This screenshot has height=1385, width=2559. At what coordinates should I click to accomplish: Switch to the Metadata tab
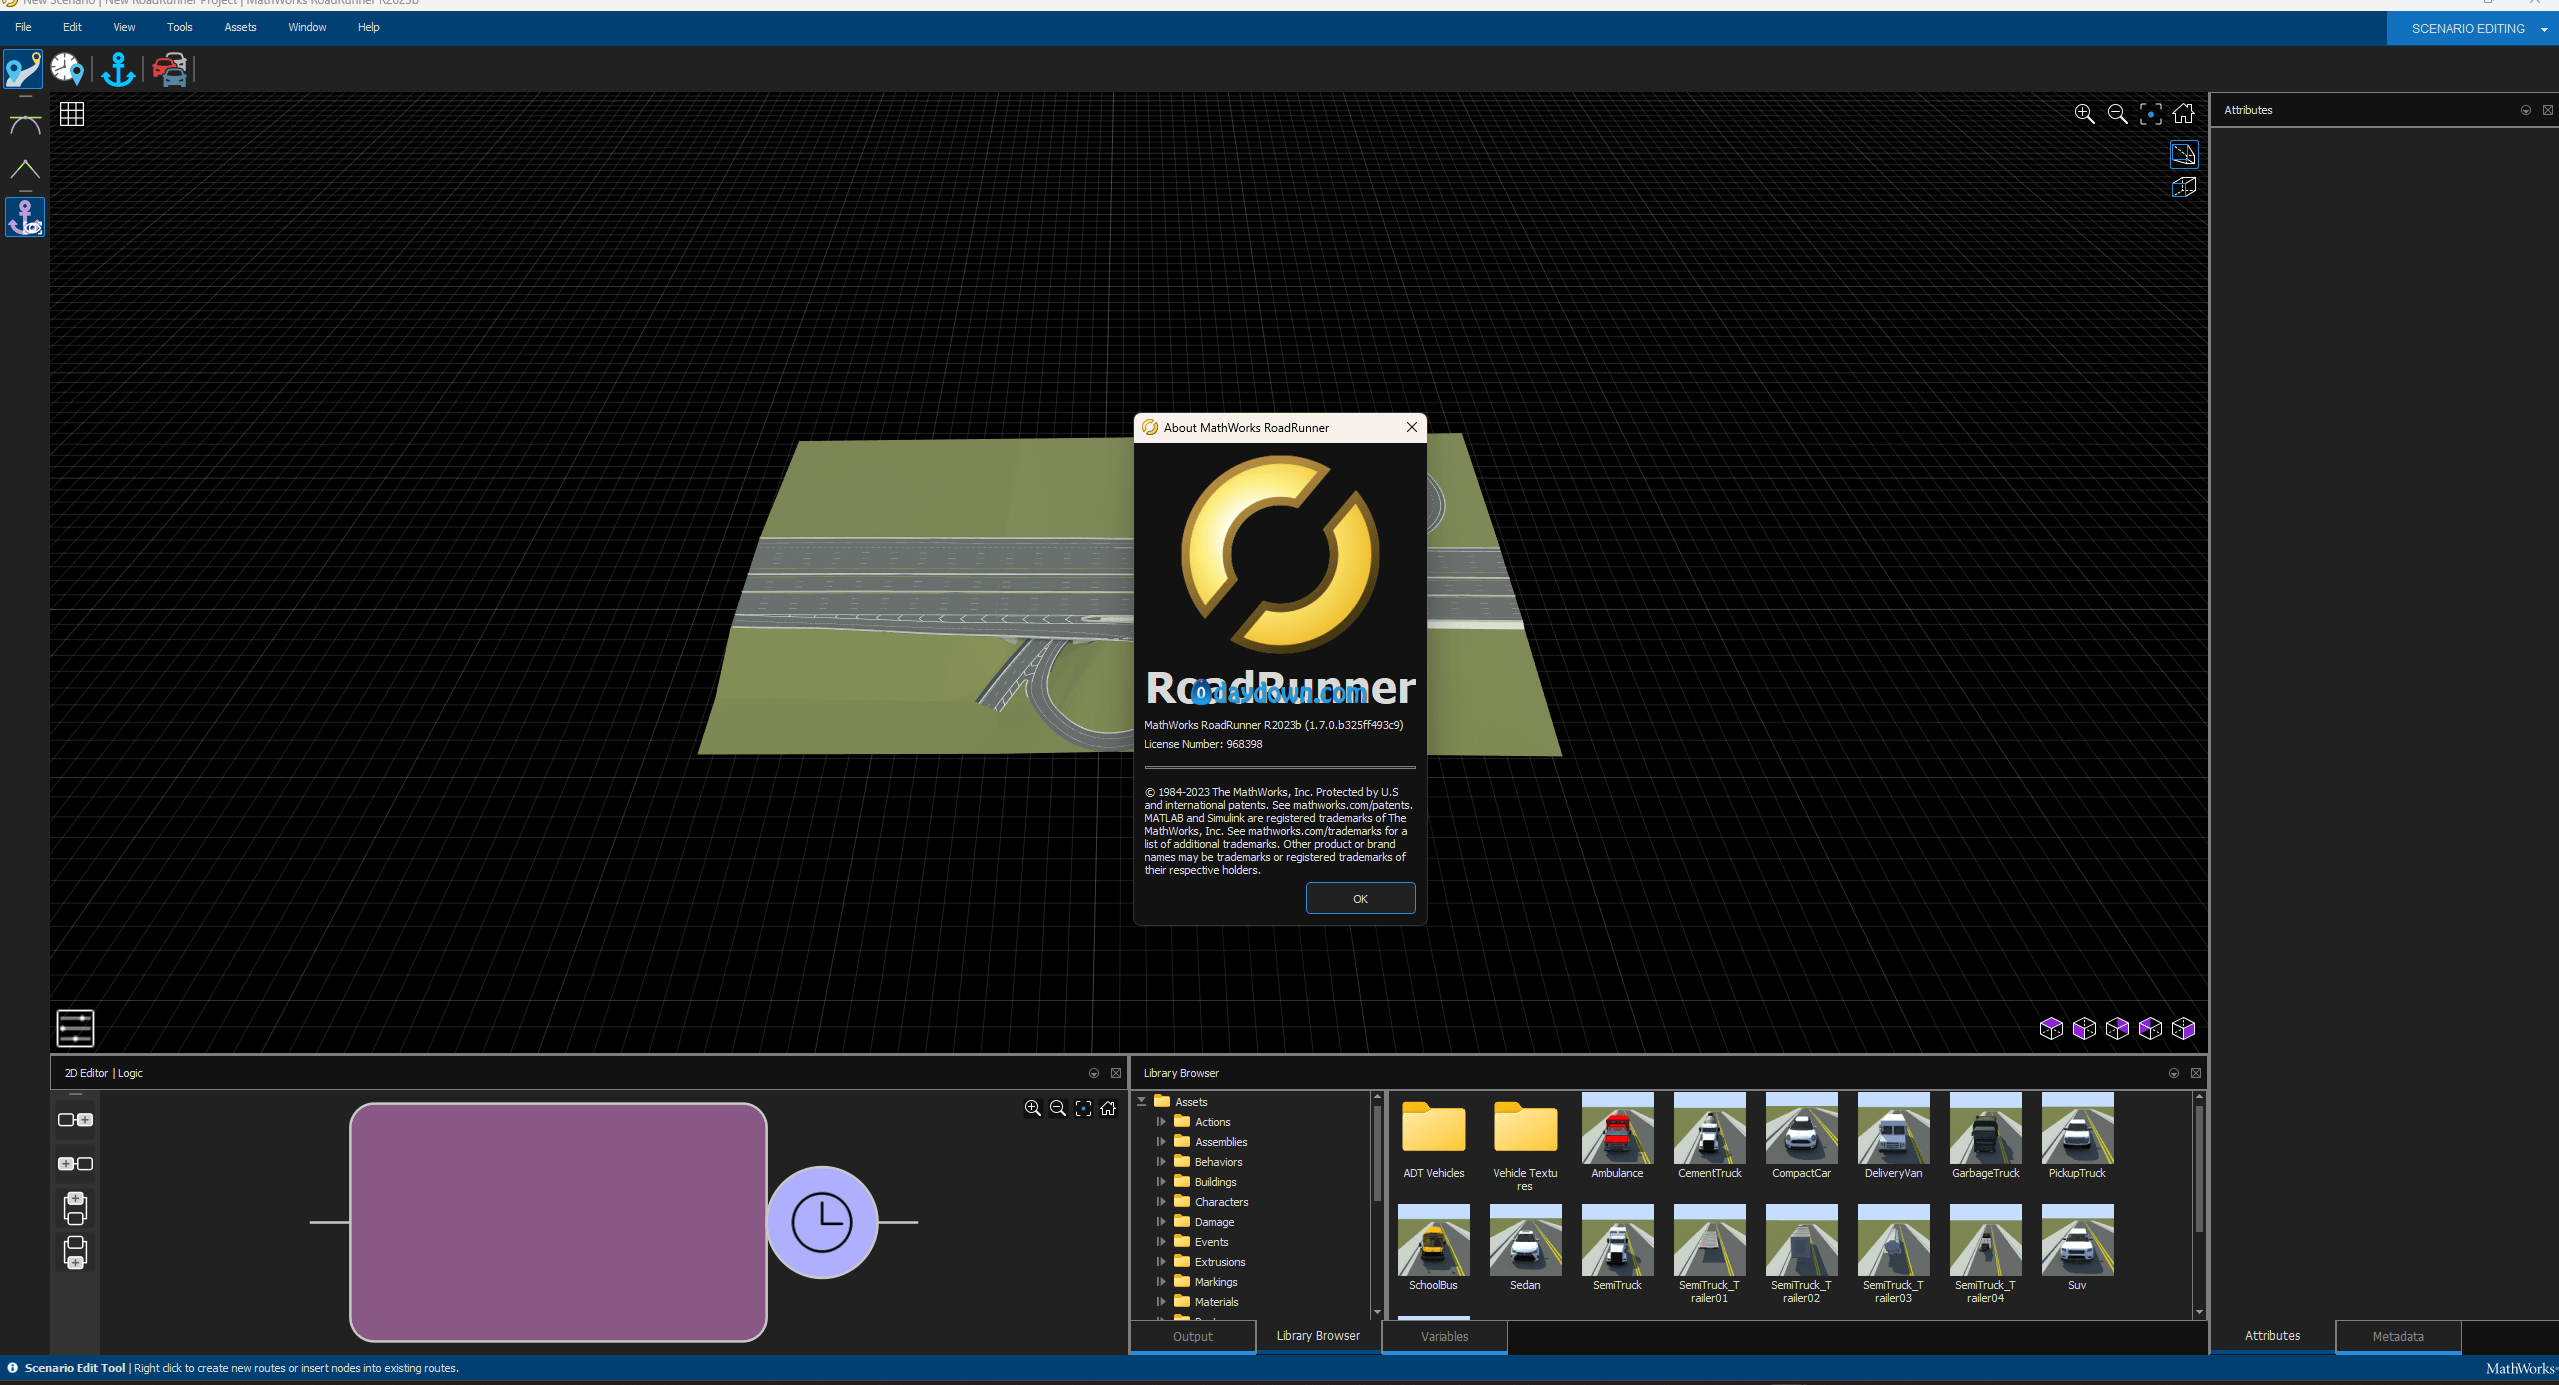(2397, 1336)
